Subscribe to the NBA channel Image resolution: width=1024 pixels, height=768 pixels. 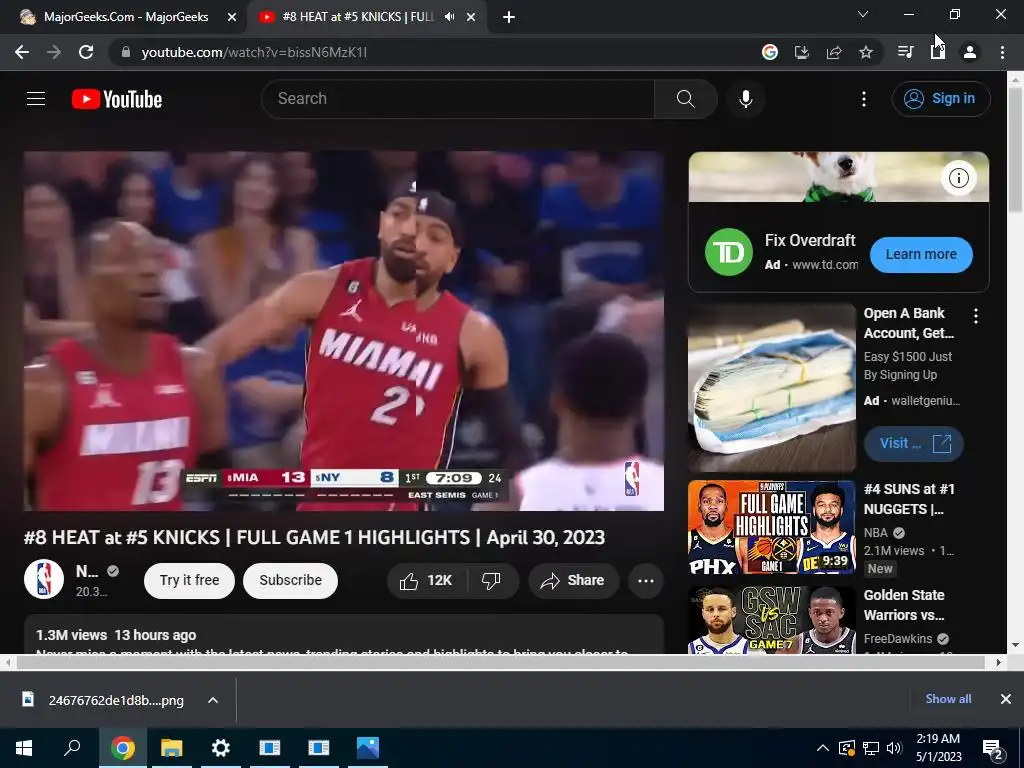pyautogui.click(x=290, y=581)
